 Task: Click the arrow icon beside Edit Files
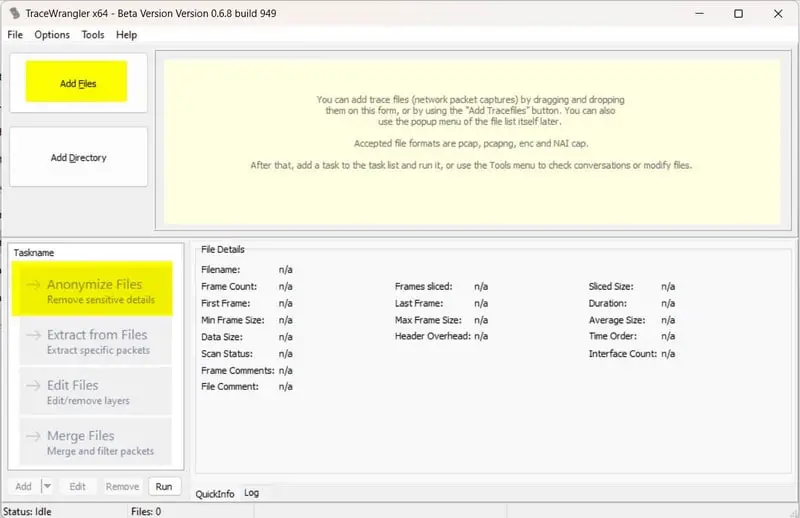(x=33, y=385)
